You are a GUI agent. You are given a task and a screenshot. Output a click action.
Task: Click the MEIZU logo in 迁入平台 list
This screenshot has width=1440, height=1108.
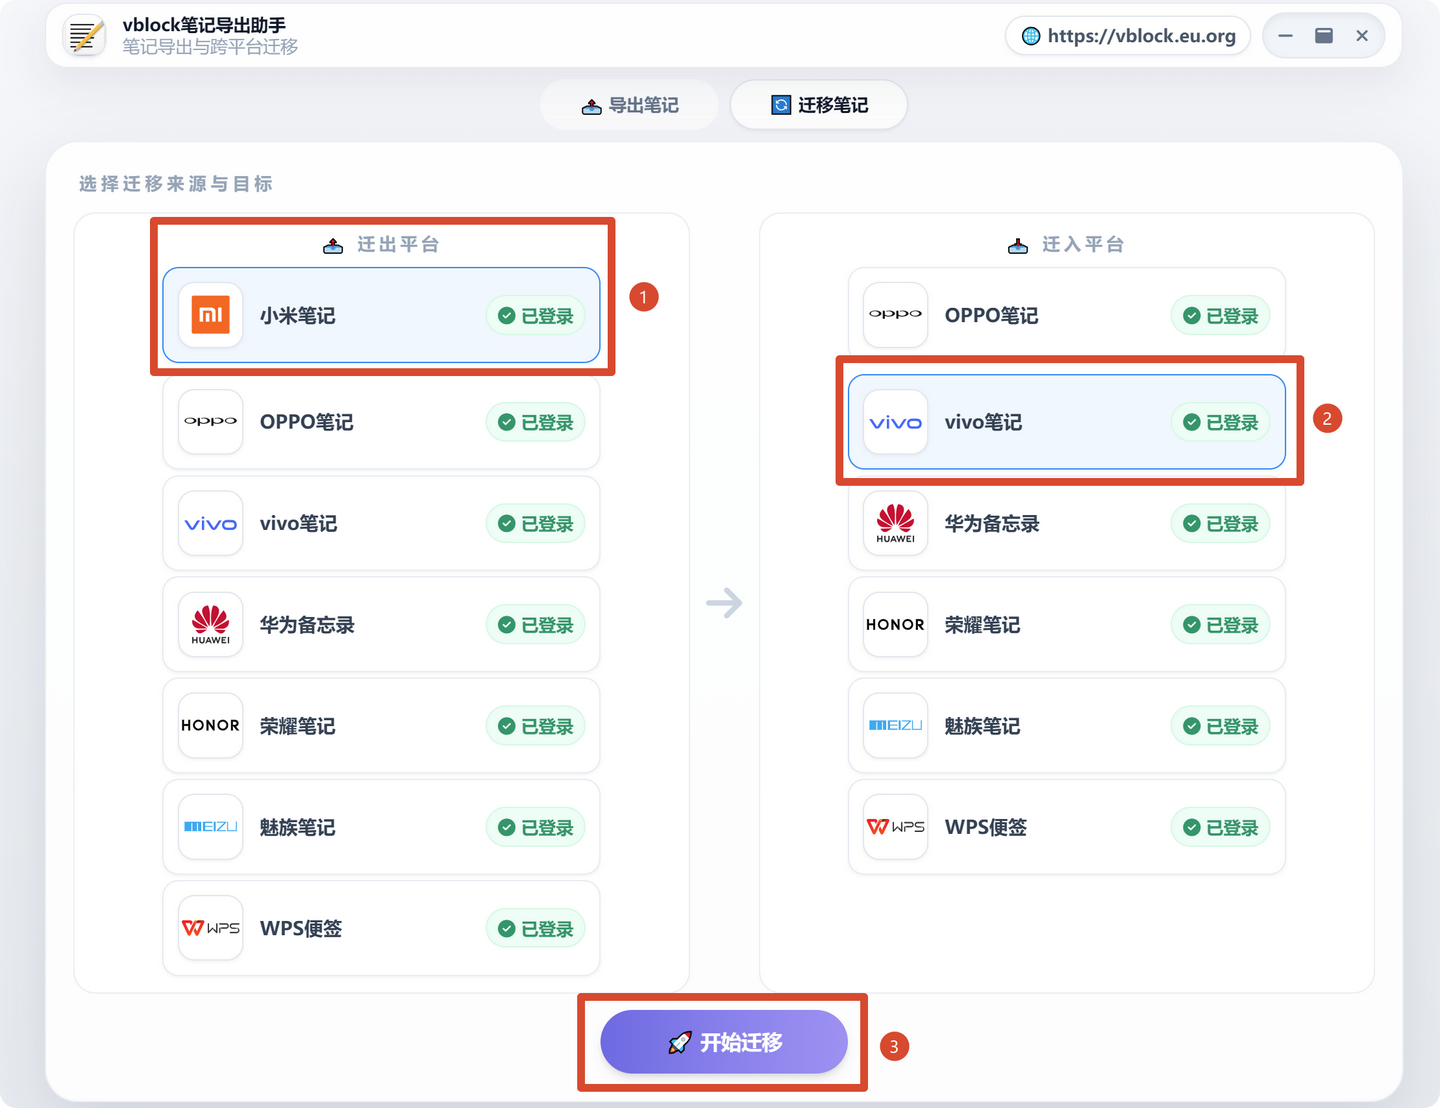tap(895, 725)
